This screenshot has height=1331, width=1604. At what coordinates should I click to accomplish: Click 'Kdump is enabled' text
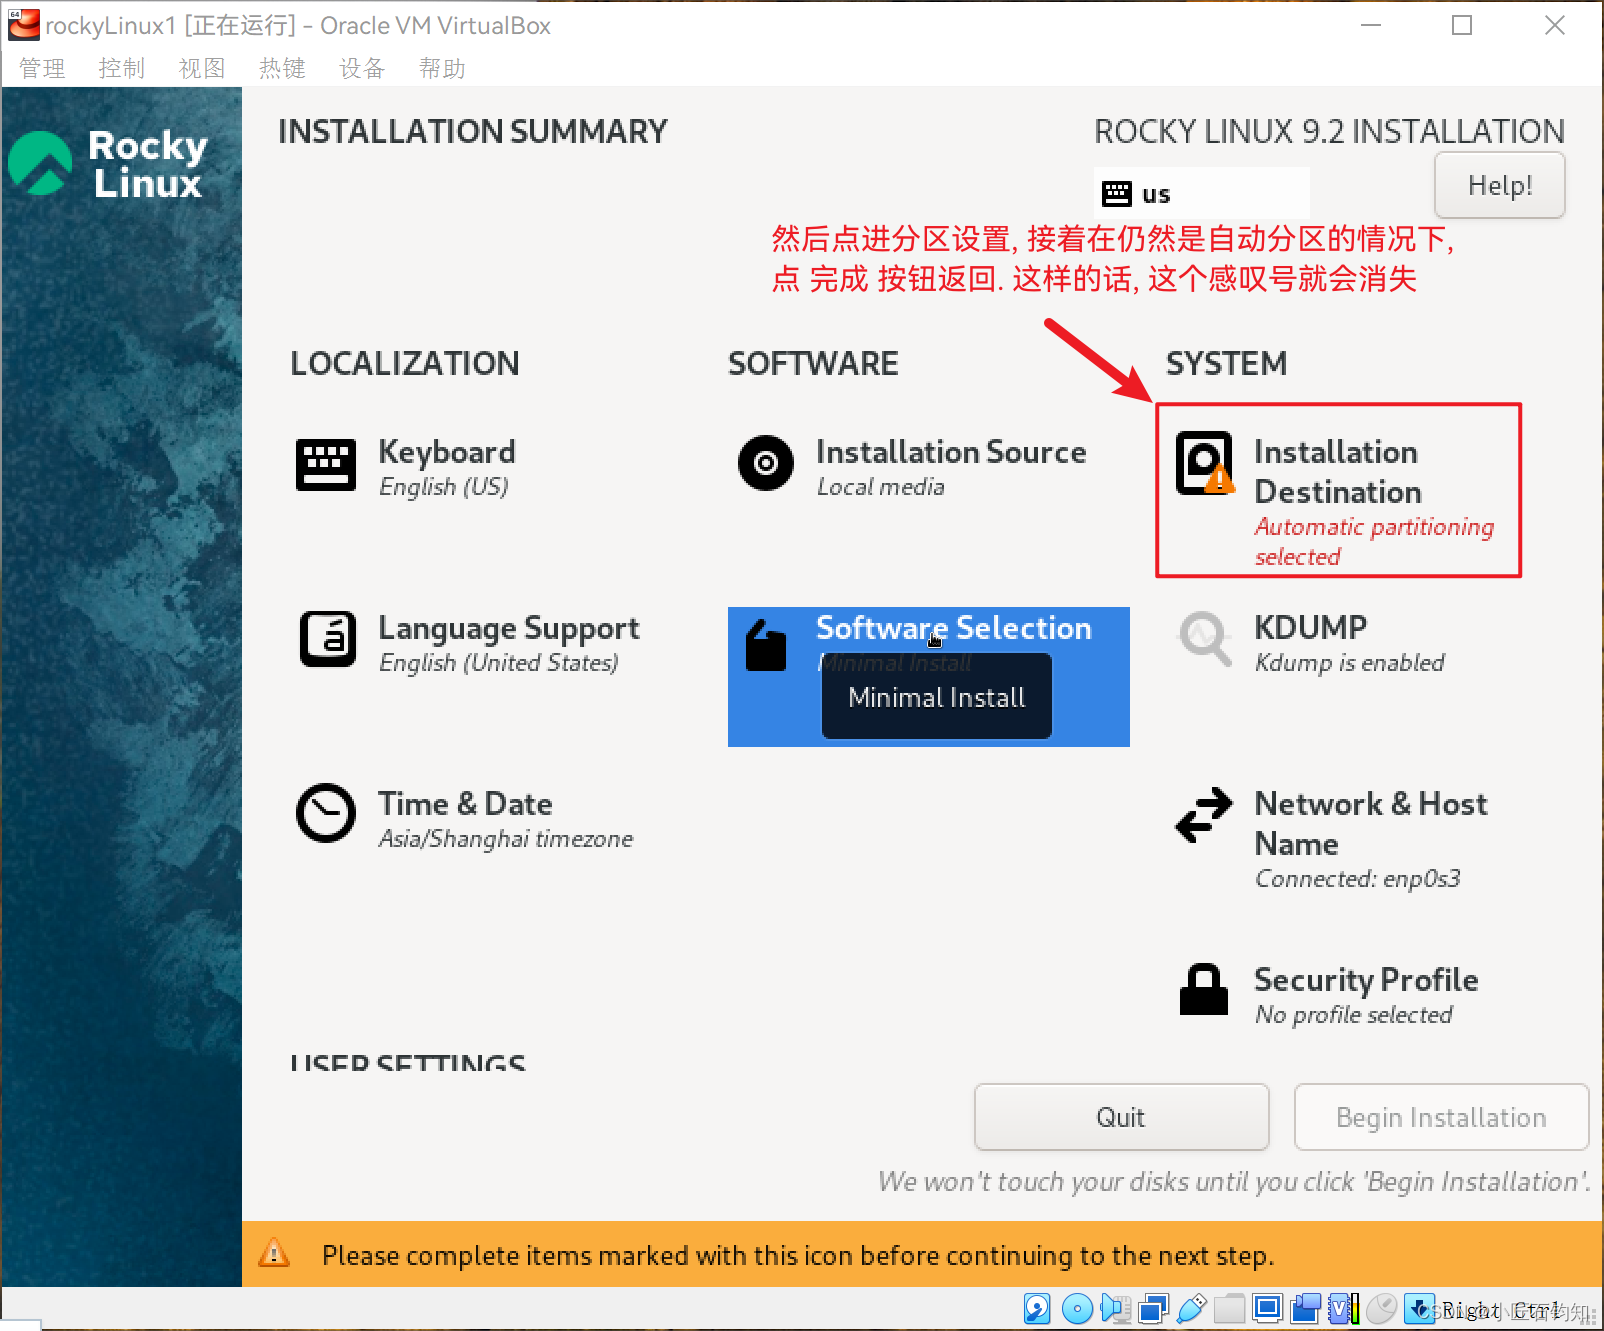point(1350,662)
